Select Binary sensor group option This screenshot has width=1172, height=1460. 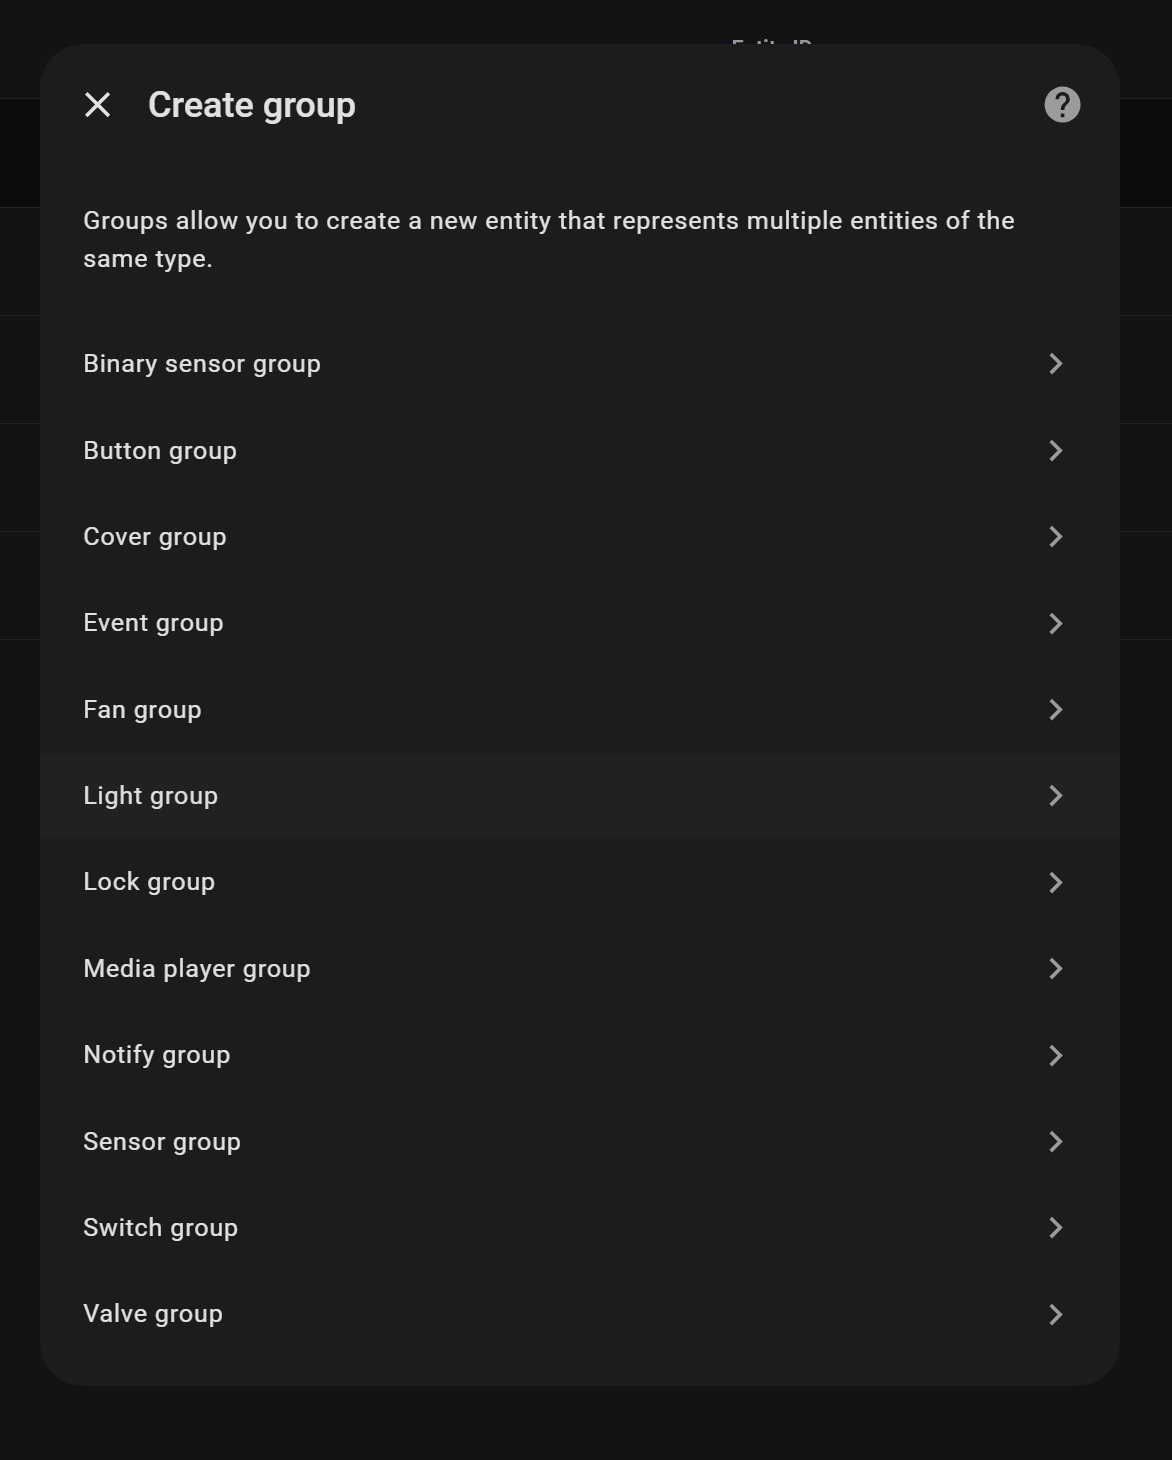tap(202, 364)
